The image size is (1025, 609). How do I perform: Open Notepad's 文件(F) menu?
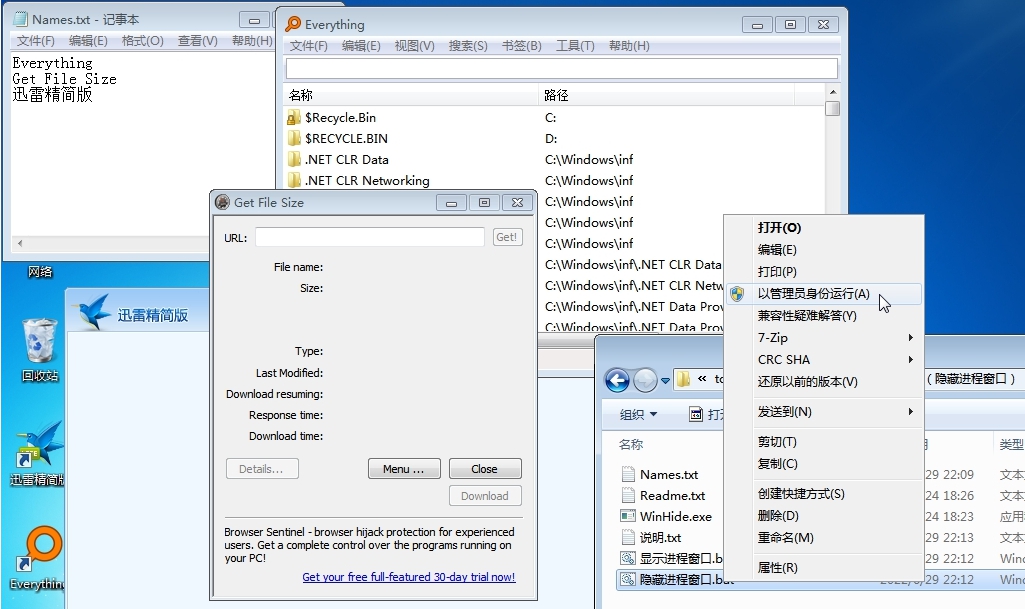coord(35,41)
